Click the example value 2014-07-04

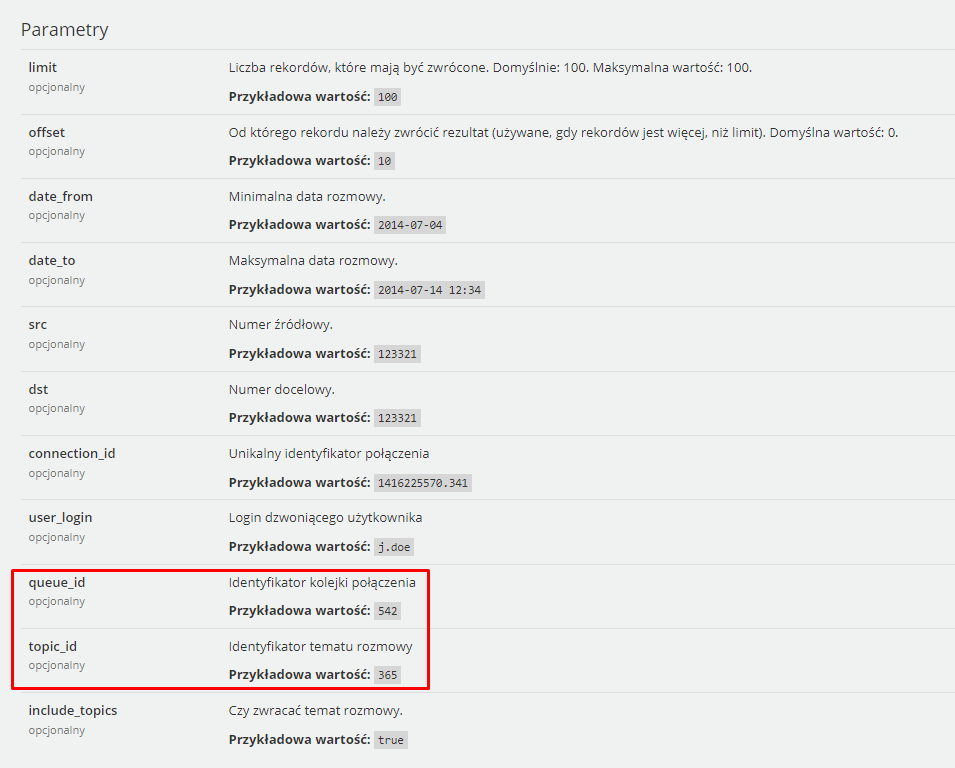pyautogui.click(x=410, y=225)
